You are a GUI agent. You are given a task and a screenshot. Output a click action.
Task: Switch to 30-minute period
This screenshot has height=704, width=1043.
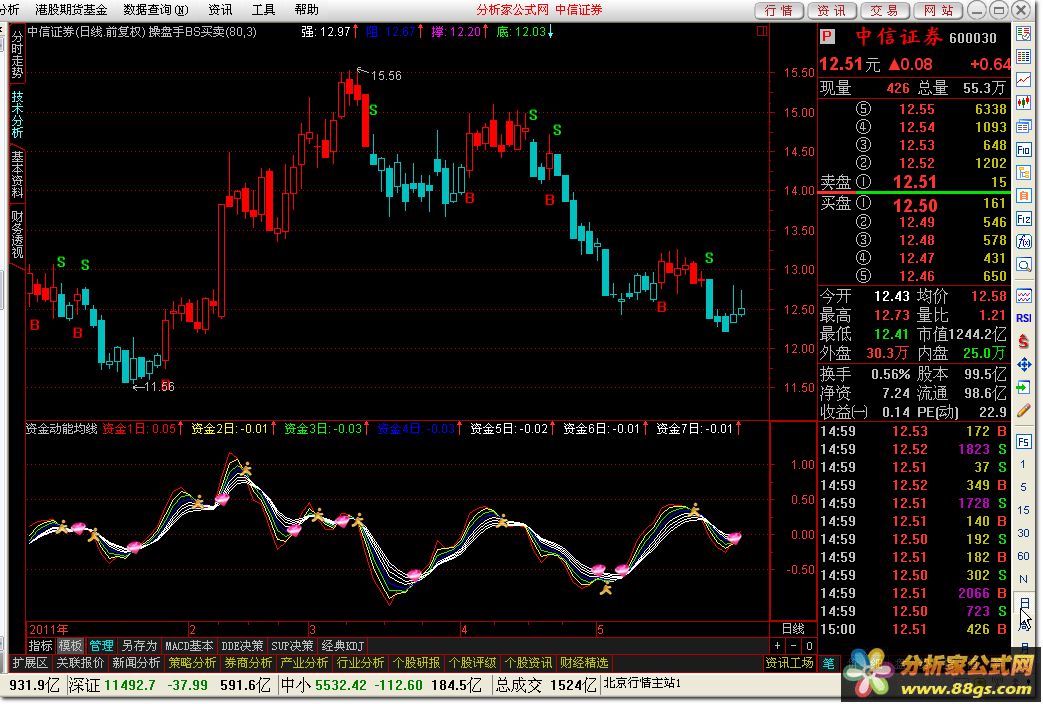tap(1023, 533)
